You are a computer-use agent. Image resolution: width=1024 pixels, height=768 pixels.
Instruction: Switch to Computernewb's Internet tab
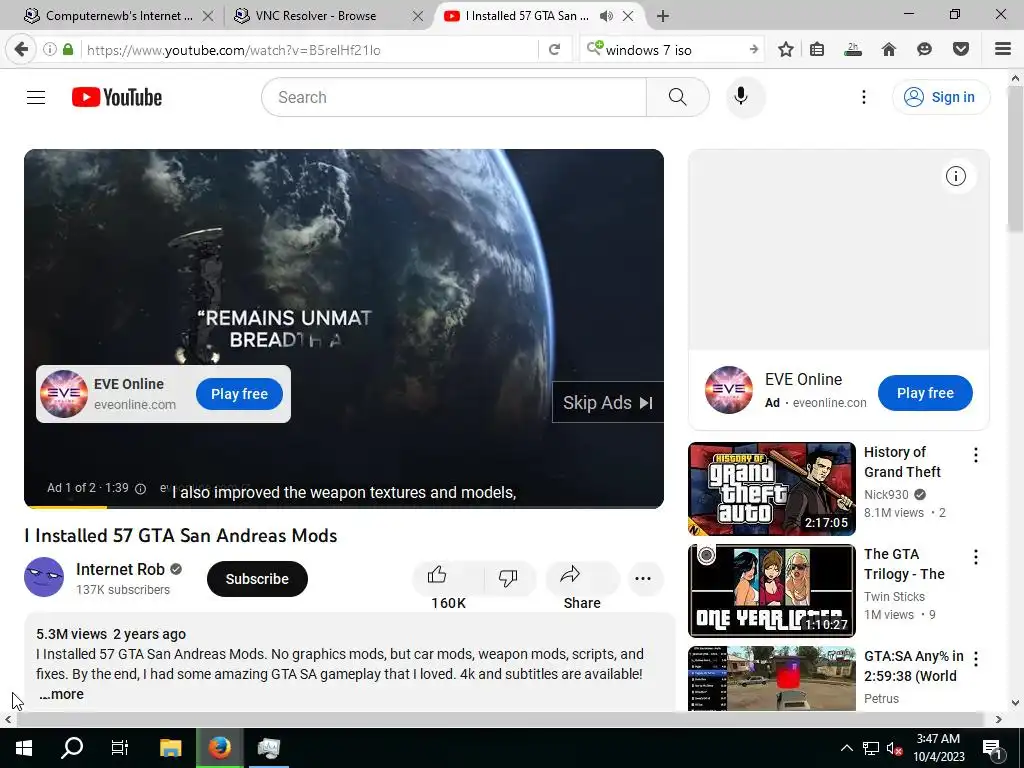[118, 16]
